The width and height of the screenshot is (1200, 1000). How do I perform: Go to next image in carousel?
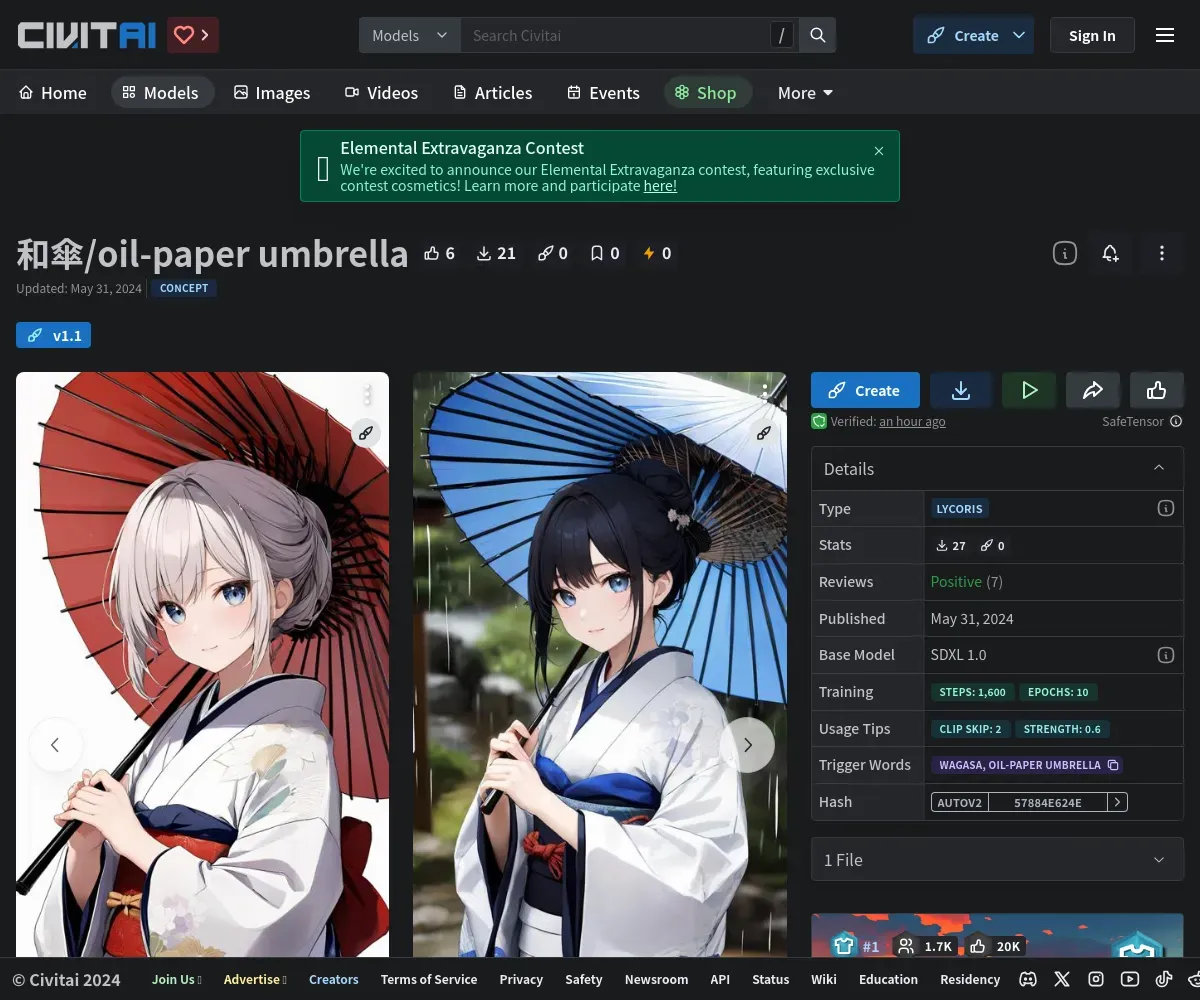point(747,745)
